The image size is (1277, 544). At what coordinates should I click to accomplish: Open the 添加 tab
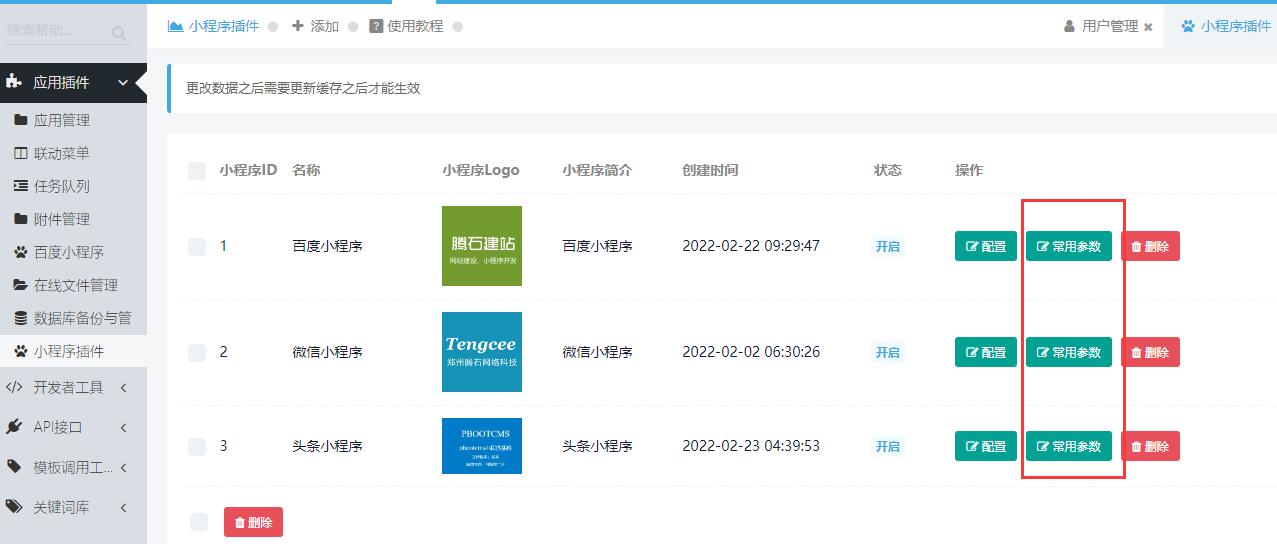(315, 26)
